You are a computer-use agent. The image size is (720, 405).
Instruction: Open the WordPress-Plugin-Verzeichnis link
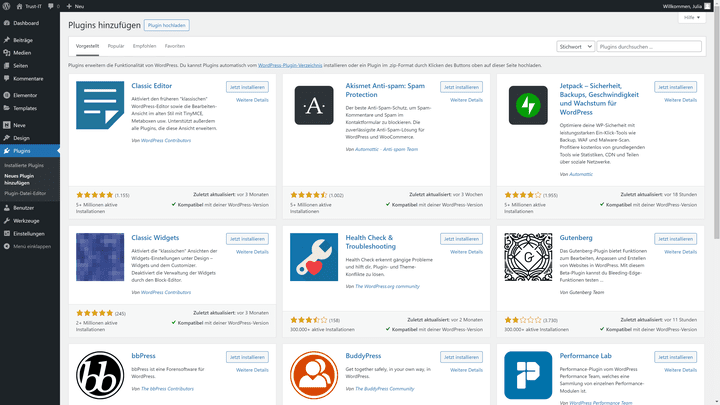click(x=290, y=65)
